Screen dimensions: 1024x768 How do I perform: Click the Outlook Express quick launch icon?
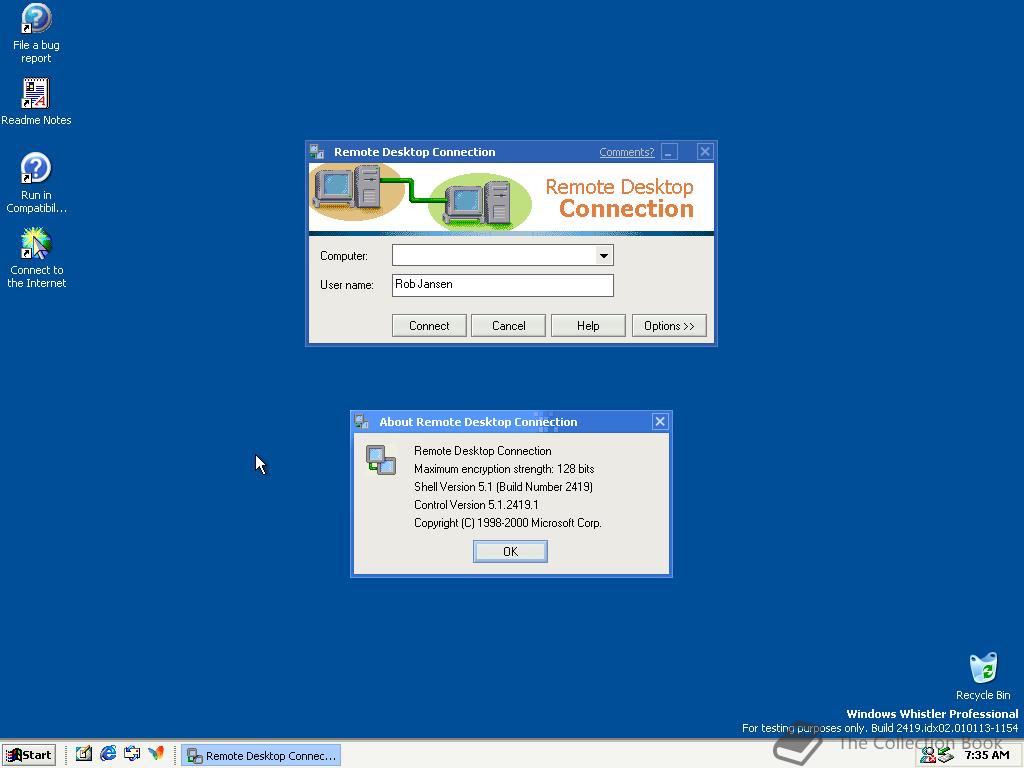click(x=132, y=754)
